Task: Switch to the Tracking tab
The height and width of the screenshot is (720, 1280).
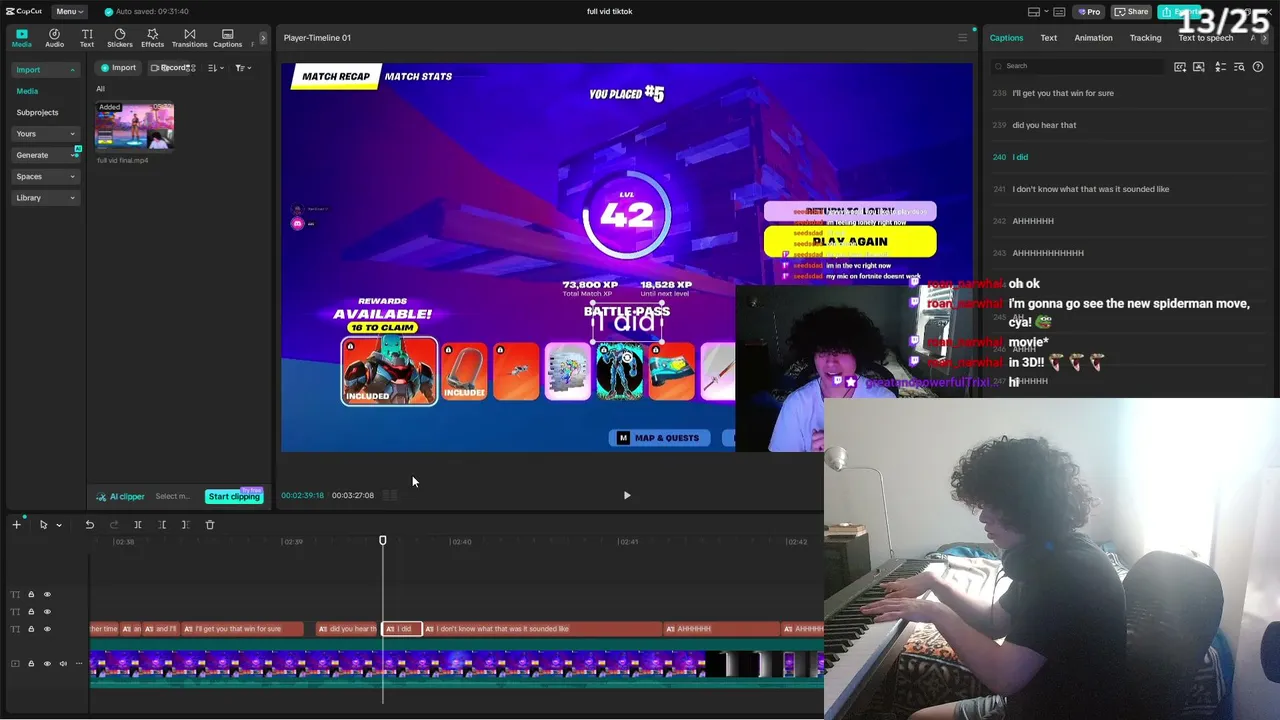Action: (1145, 38)
